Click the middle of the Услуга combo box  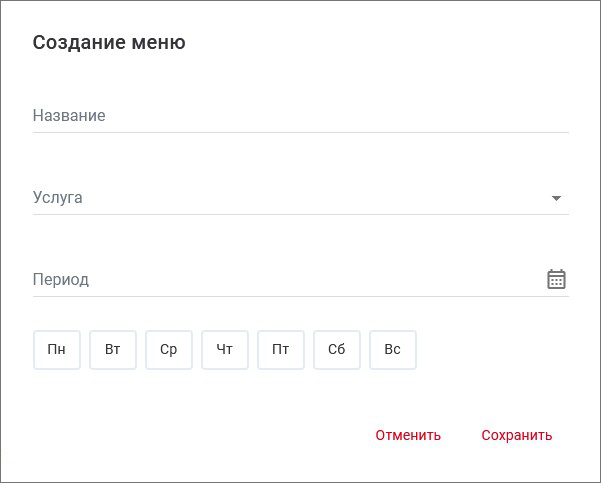[x=300, y=198]
